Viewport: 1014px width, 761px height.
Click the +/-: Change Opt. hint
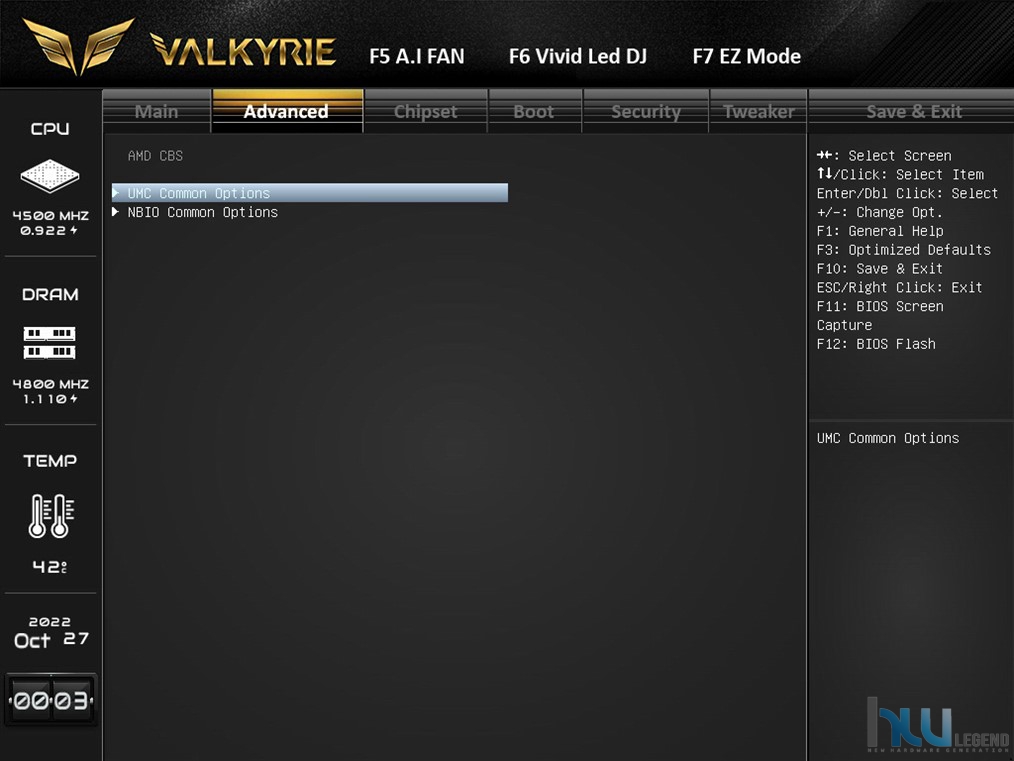pos(879,212)
